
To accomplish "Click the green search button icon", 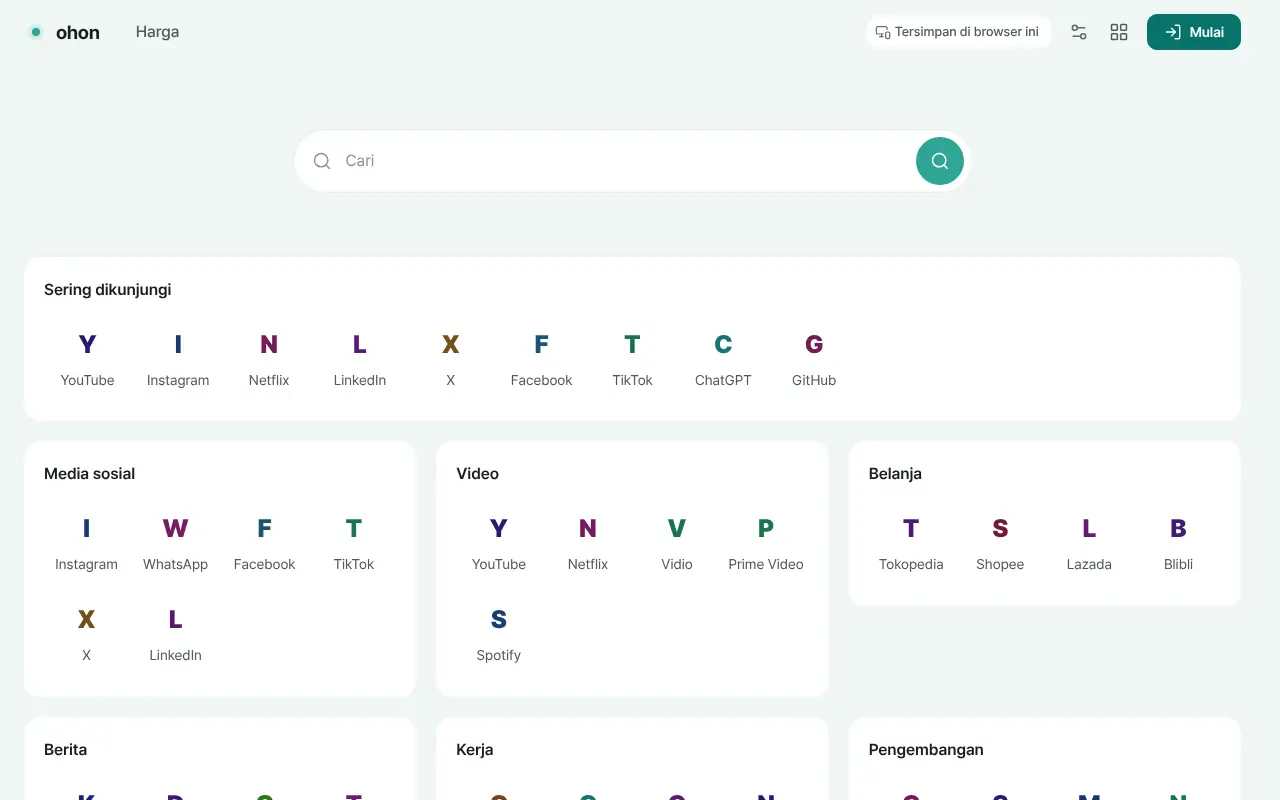I will (x=940, y=161).
